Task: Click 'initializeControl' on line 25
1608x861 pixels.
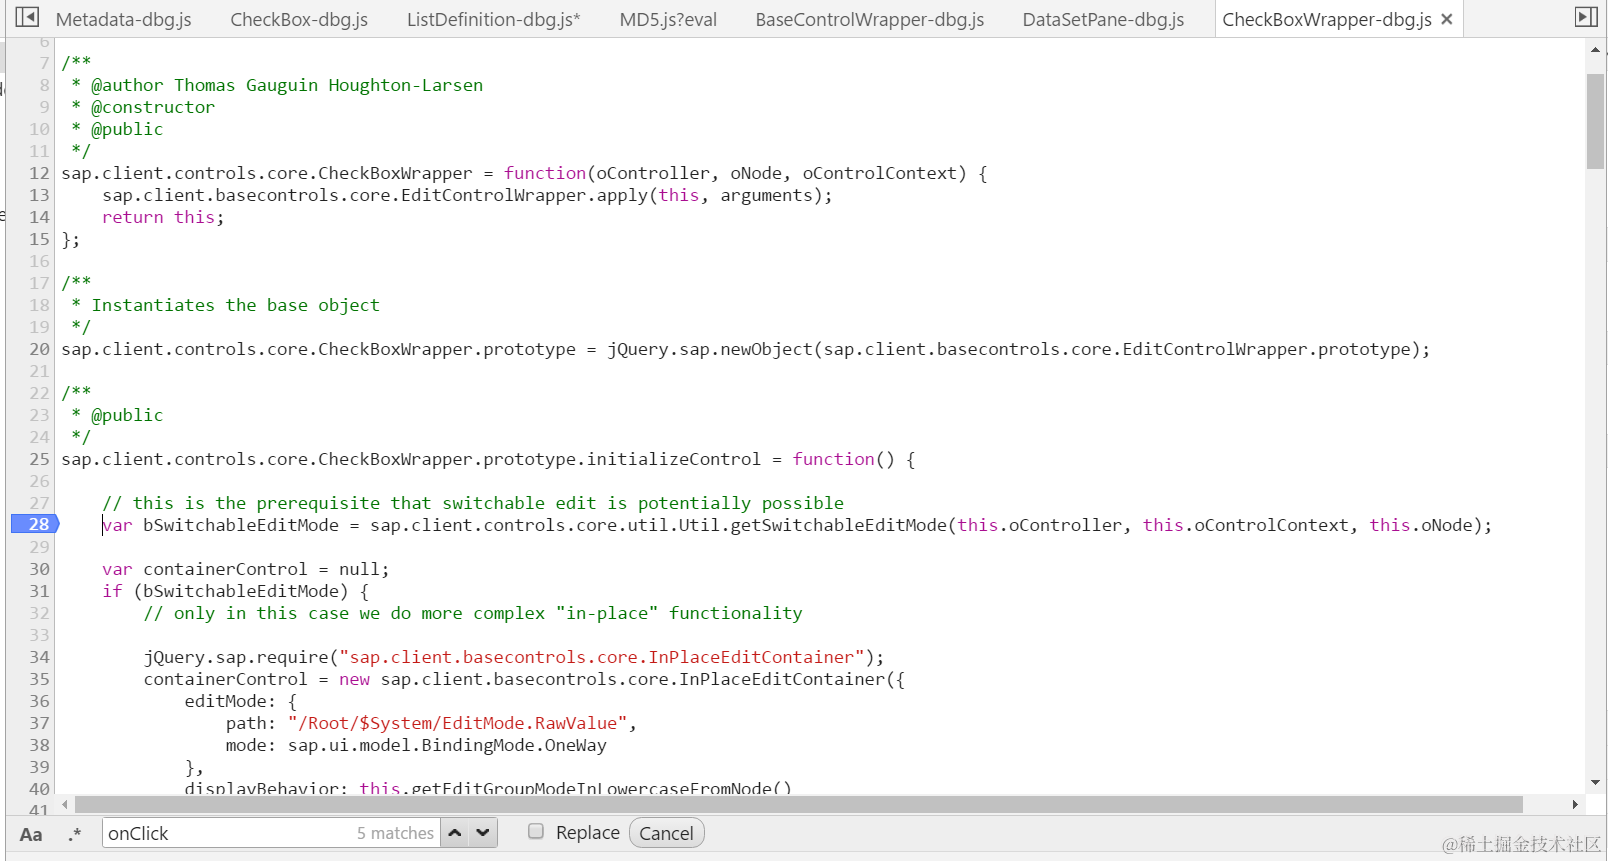Action: 674,459
